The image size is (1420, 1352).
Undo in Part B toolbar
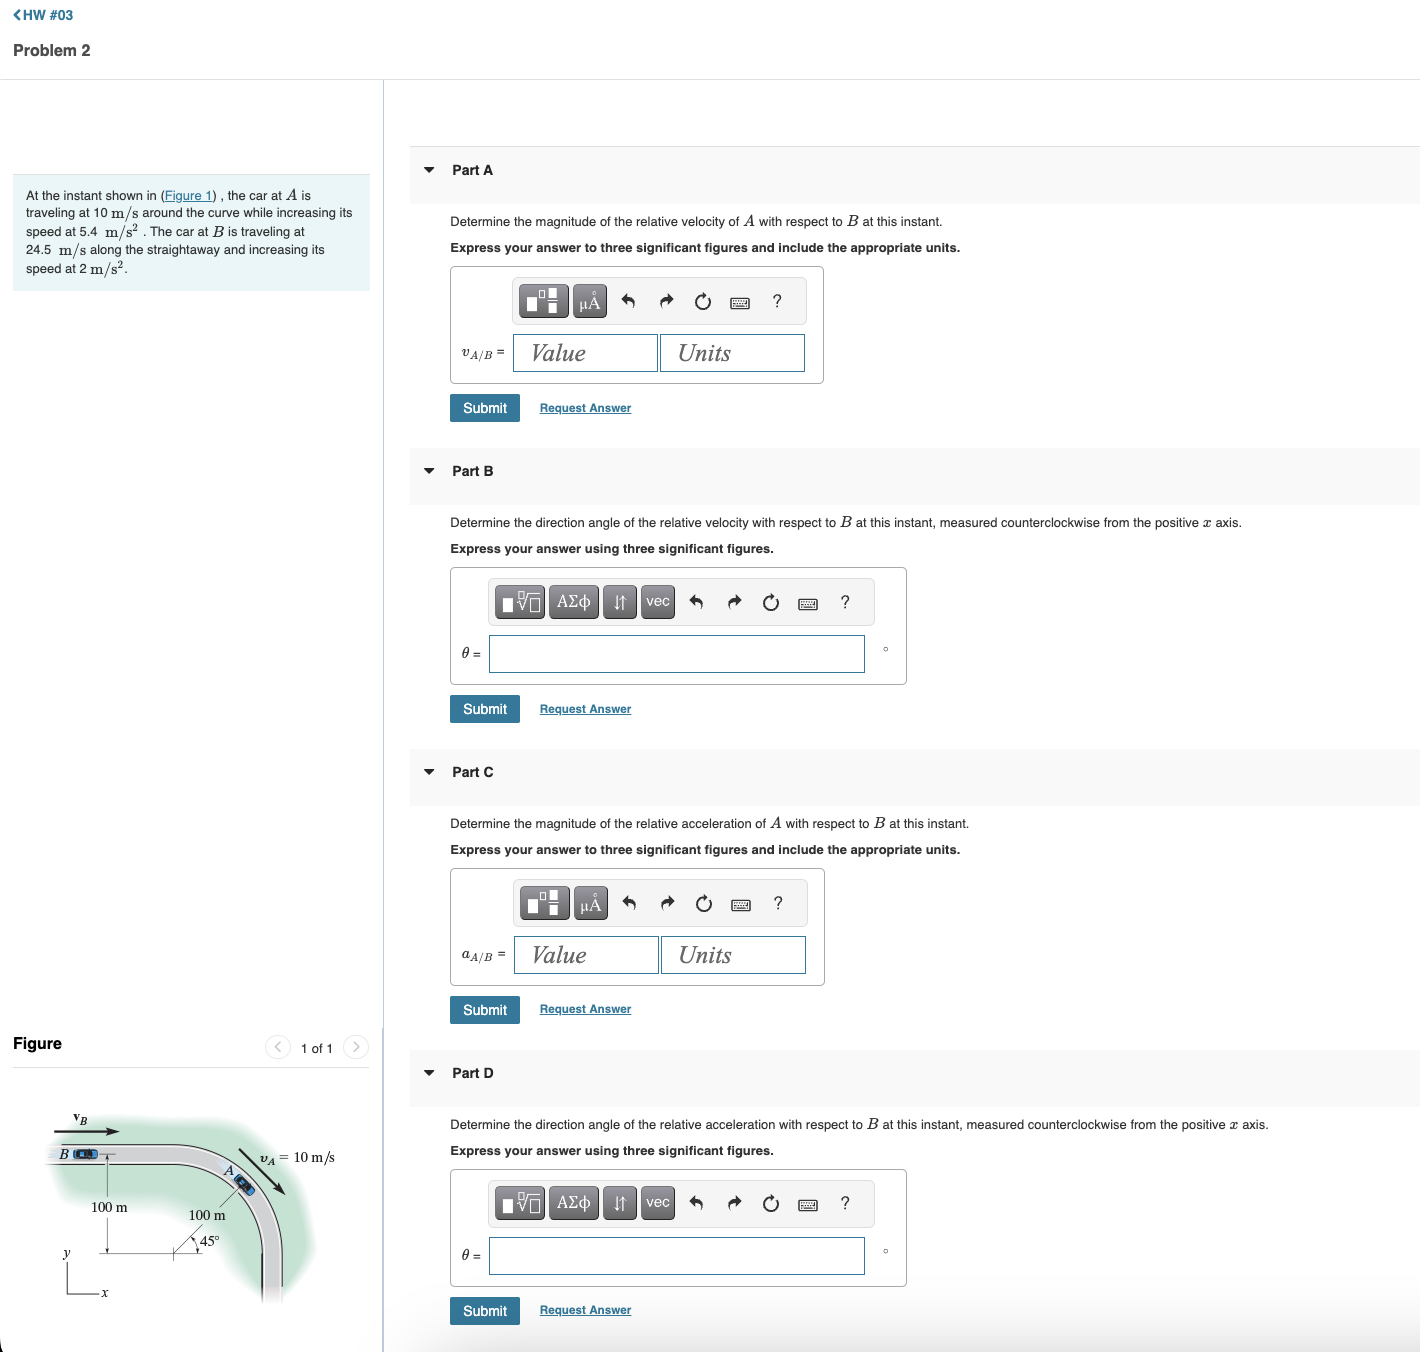[x=696, y=602]
